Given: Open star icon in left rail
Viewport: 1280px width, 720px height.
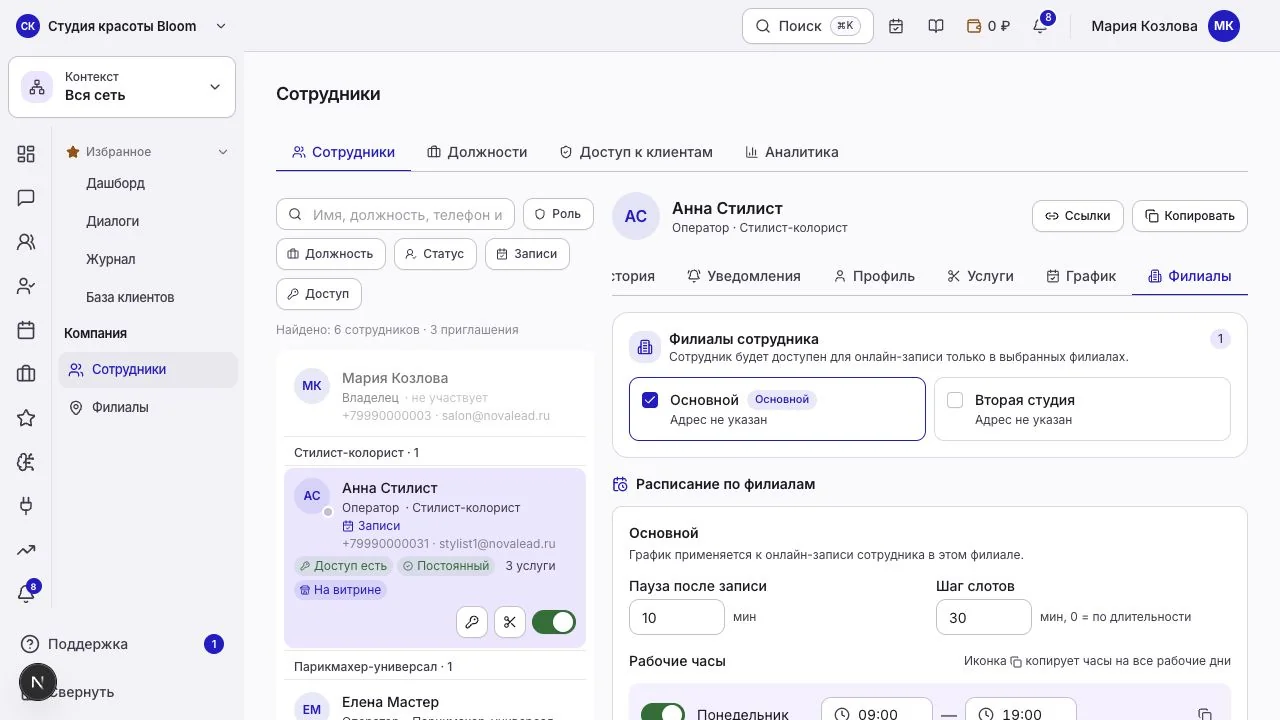Looking at the screenshot, I should coord(26,418).
